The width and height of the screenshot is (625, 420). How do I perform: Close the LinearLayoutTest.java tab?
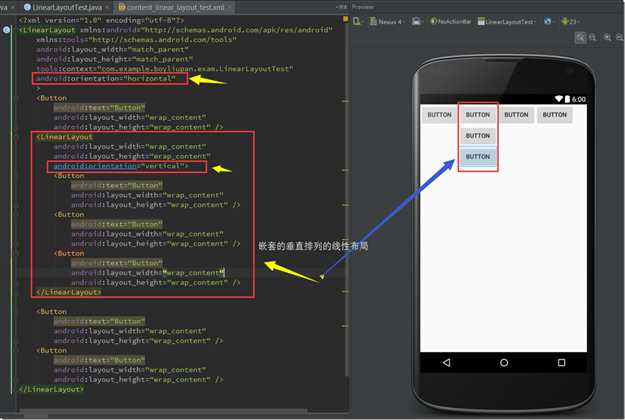coord(107,7)
